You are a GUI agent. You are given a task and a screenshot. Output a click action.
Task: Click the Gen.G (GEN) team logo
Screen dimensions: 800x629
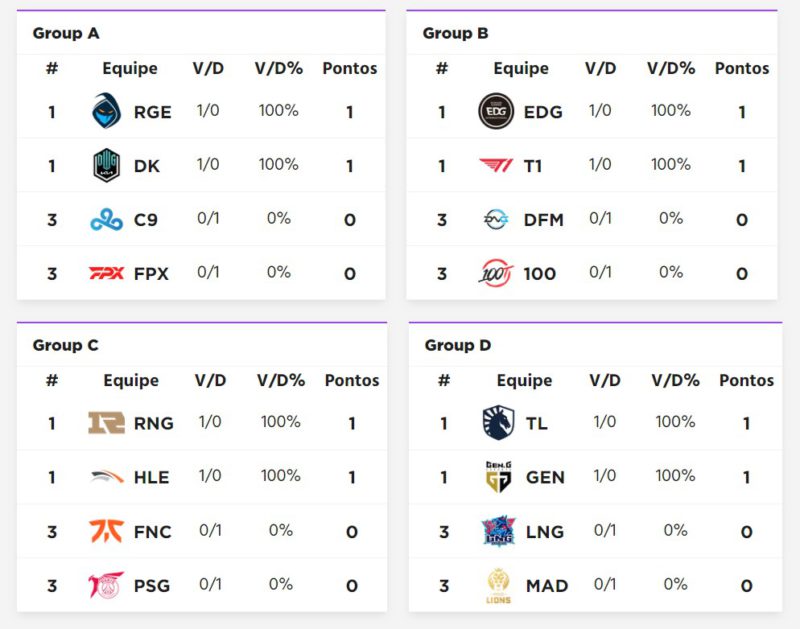[498, 477]
